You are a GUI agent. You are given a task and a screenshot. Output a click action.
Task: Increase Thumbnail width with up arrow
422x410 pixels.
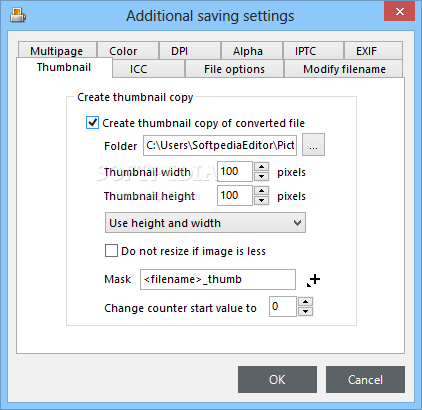(x=262, y=167)
